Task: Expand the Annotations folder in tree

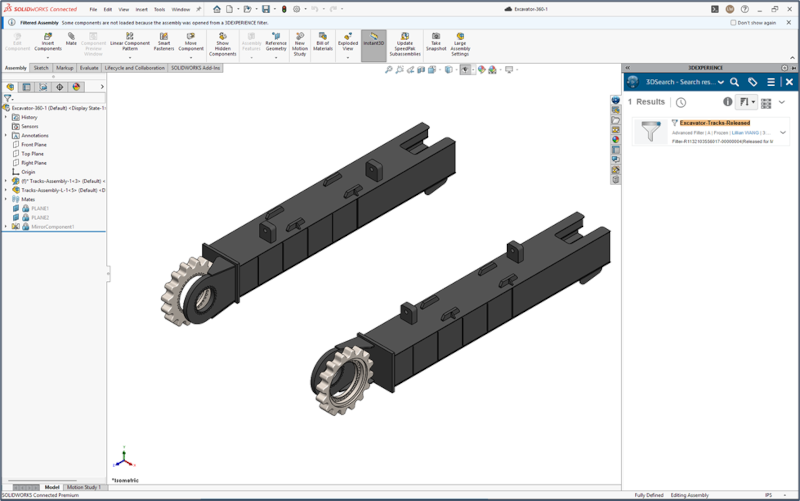Action: (6, 136)
